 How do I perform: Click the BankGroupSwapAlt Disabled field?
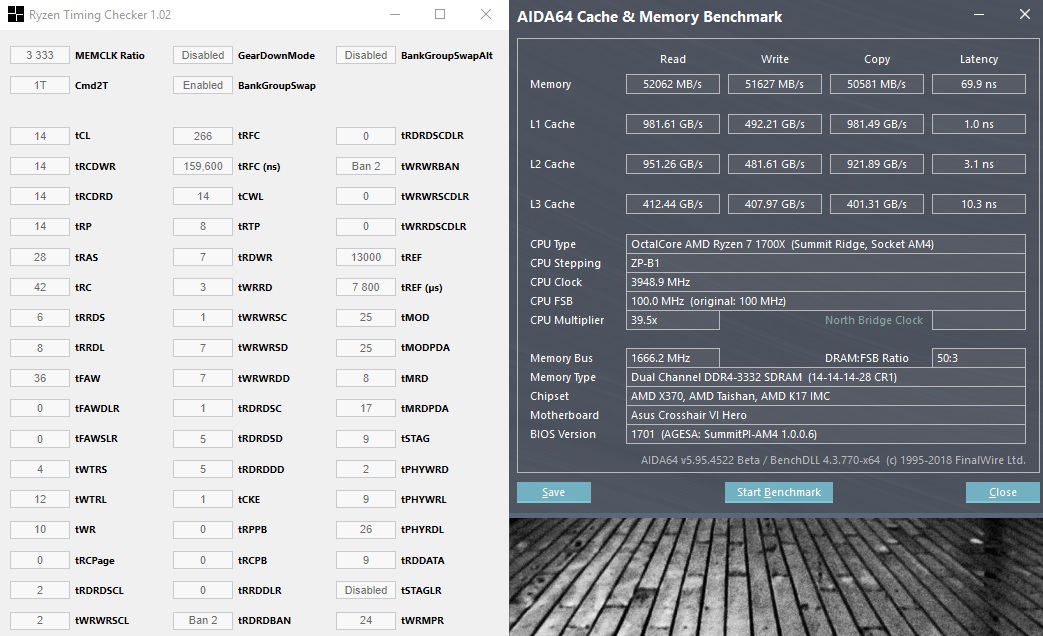366,55
